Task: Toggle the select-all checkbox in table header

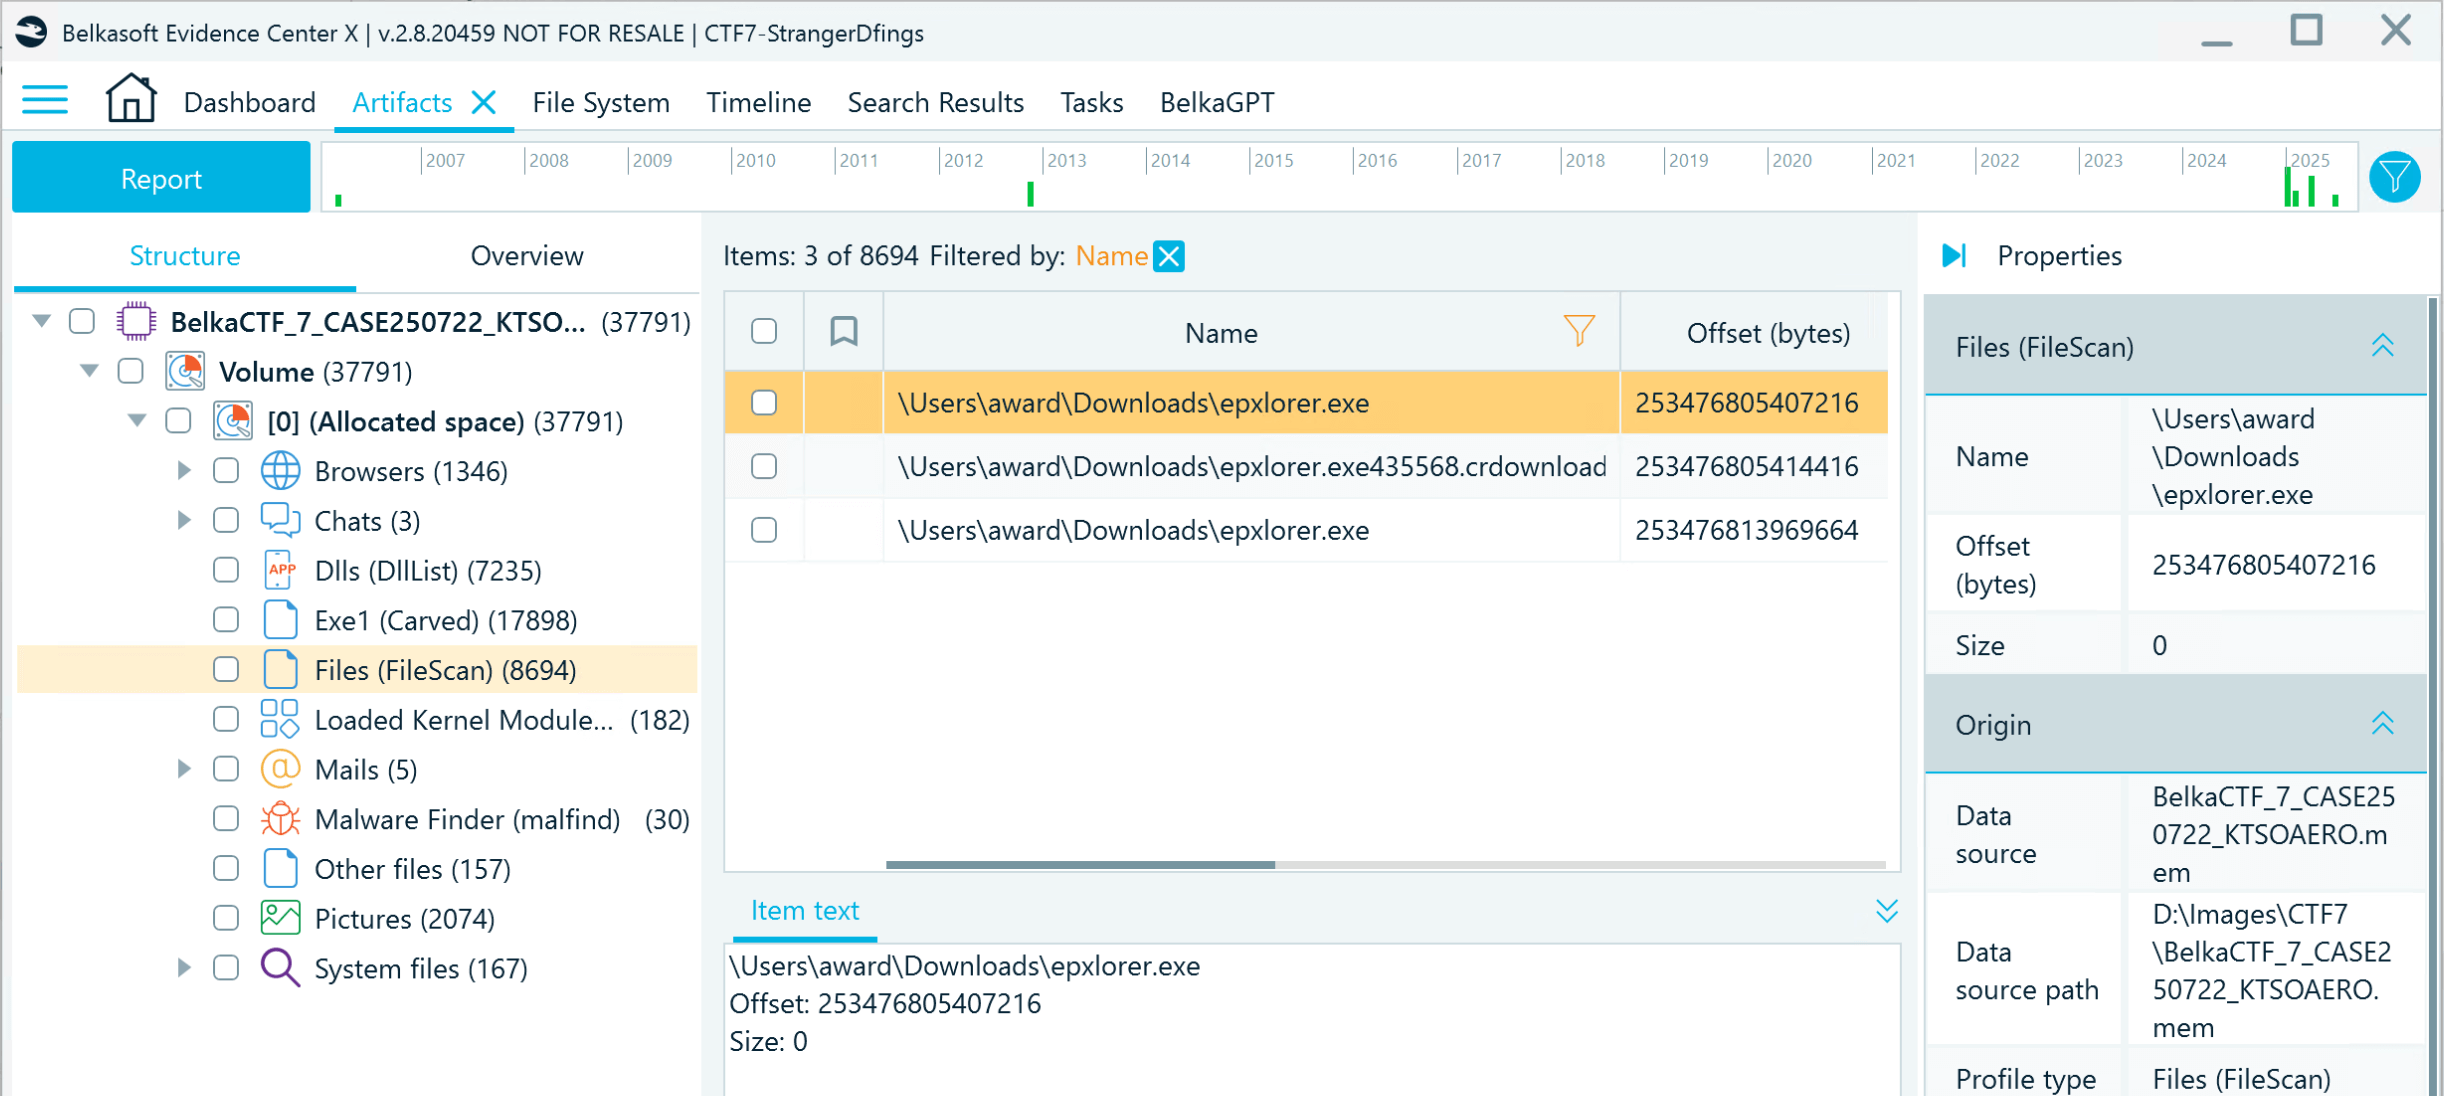Action: coord(764,331)
